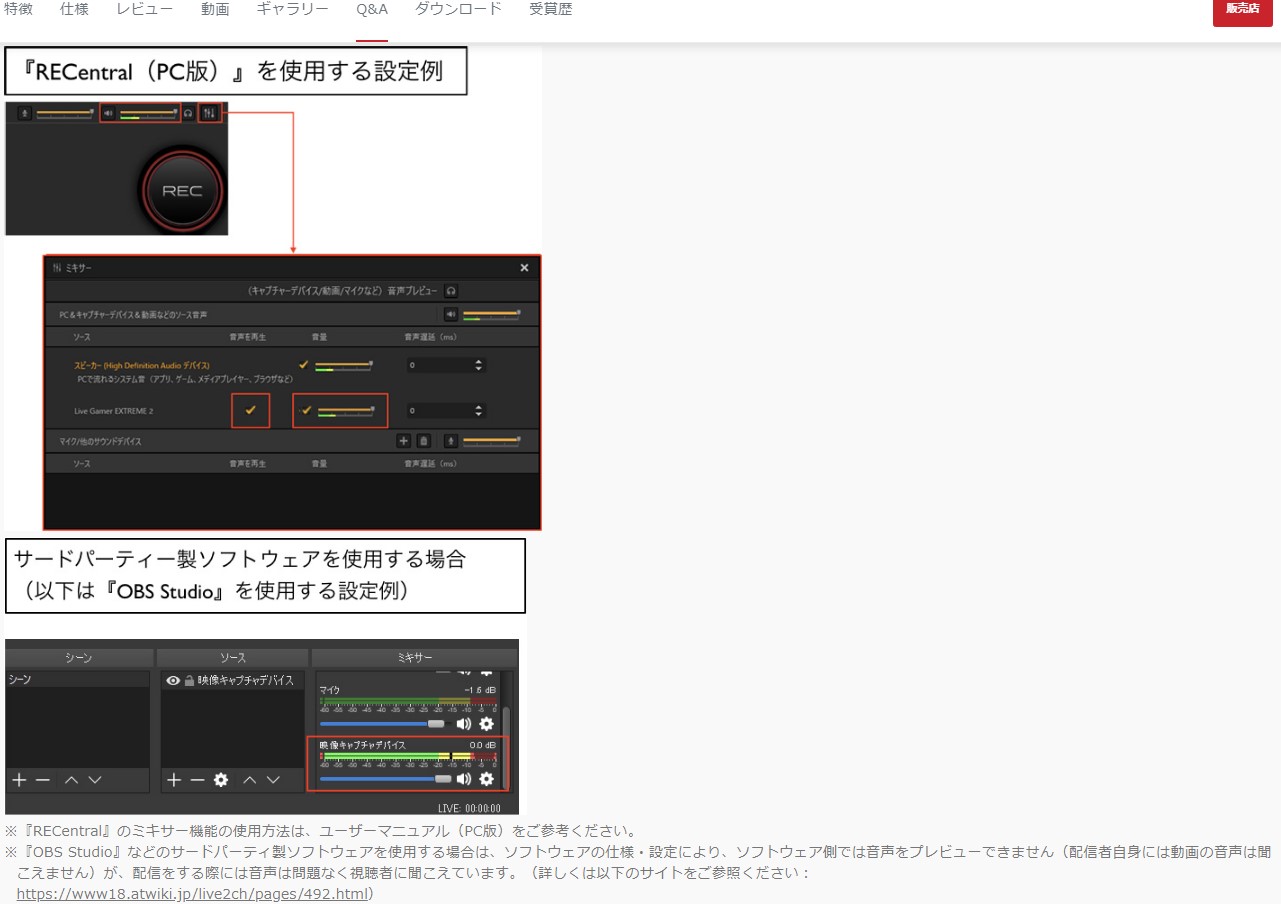The height and width of the screenshot is (904, 1281).
Task: Open the 仕様 tab
Action: [x=75, y=9]
